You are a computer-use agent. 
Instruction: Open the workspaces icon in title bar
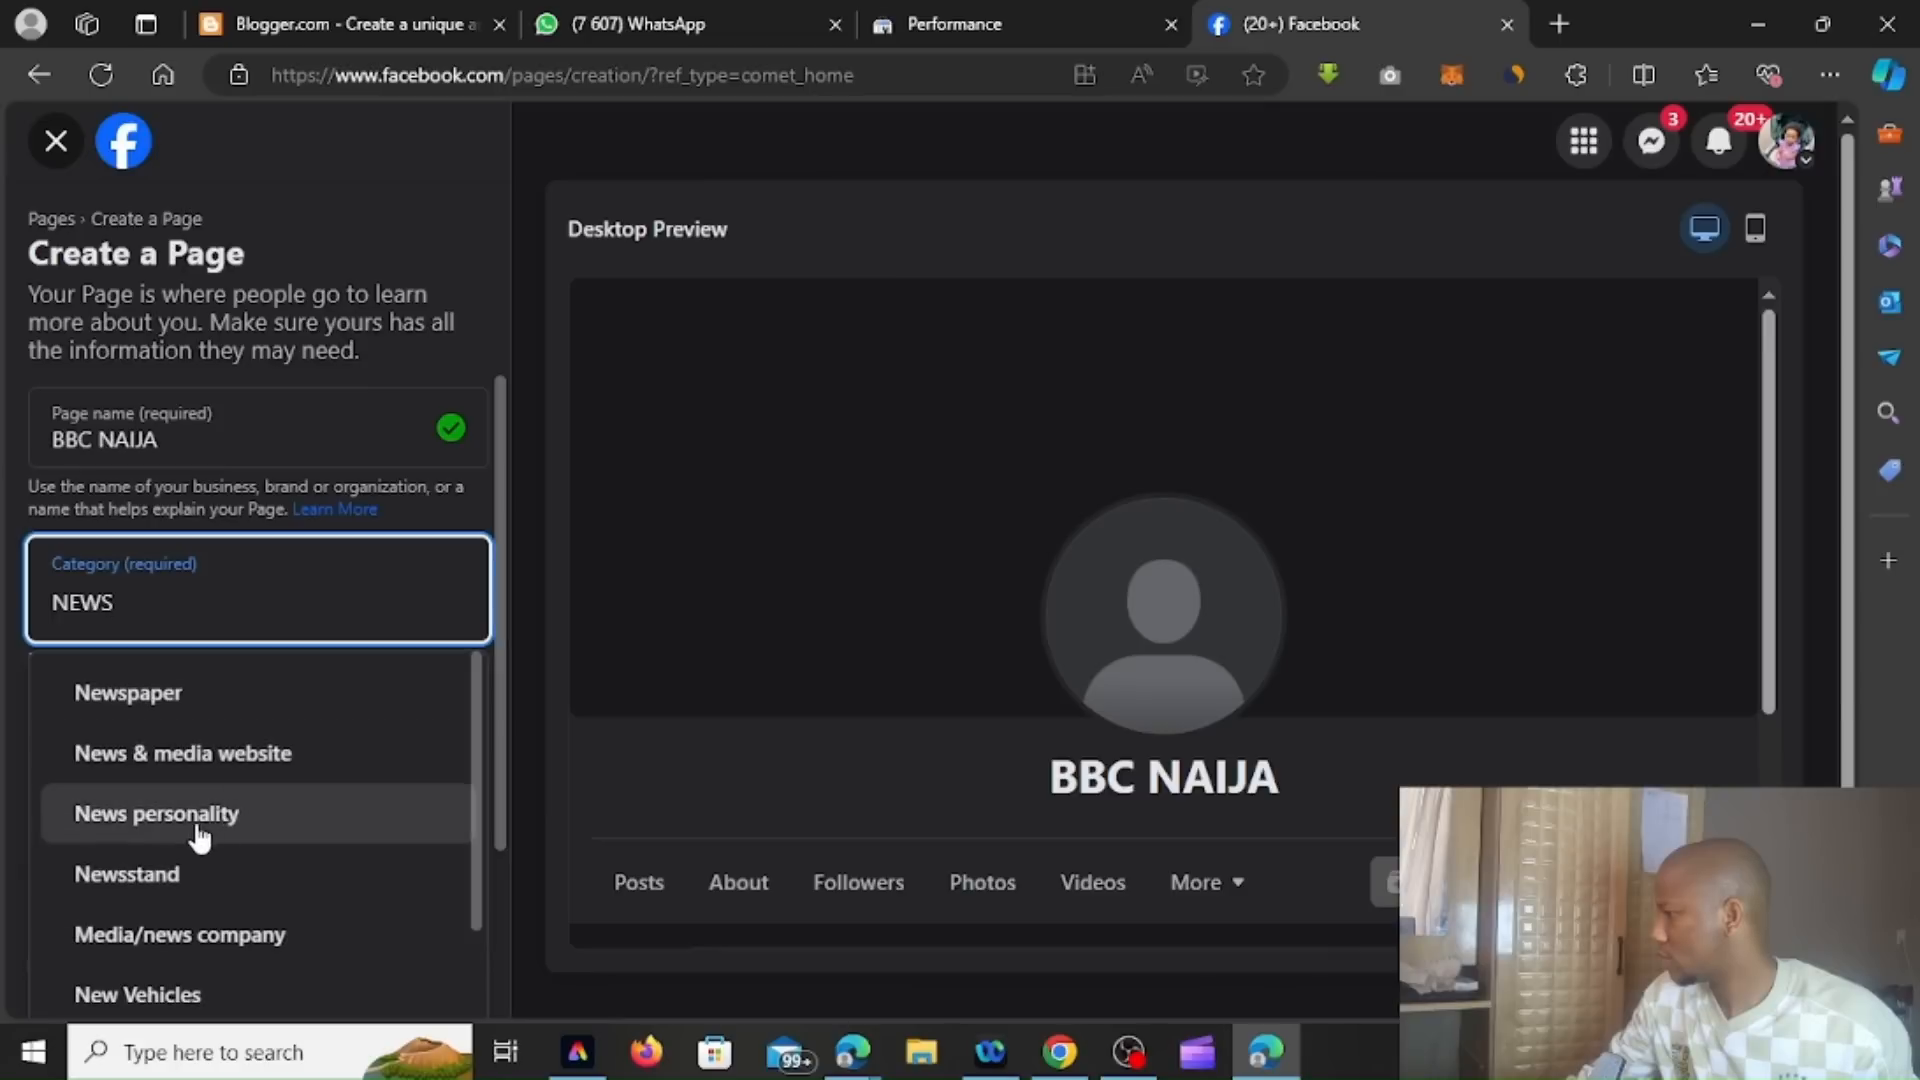(87, 24)
